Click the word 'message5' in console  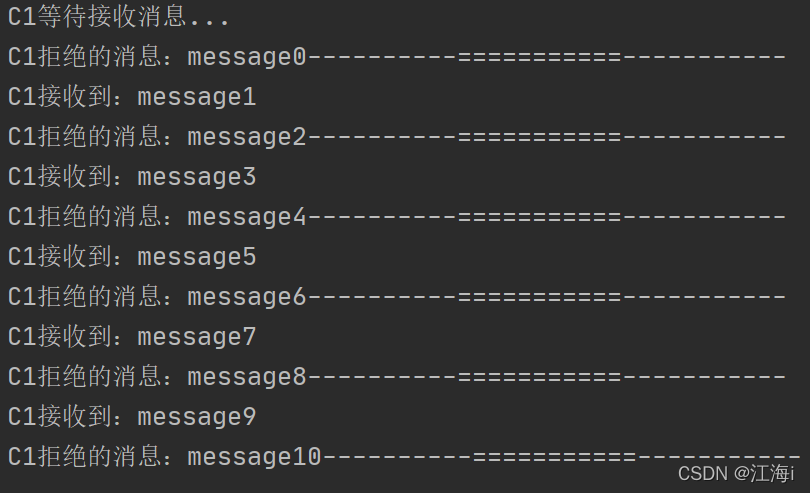(197, 257)
